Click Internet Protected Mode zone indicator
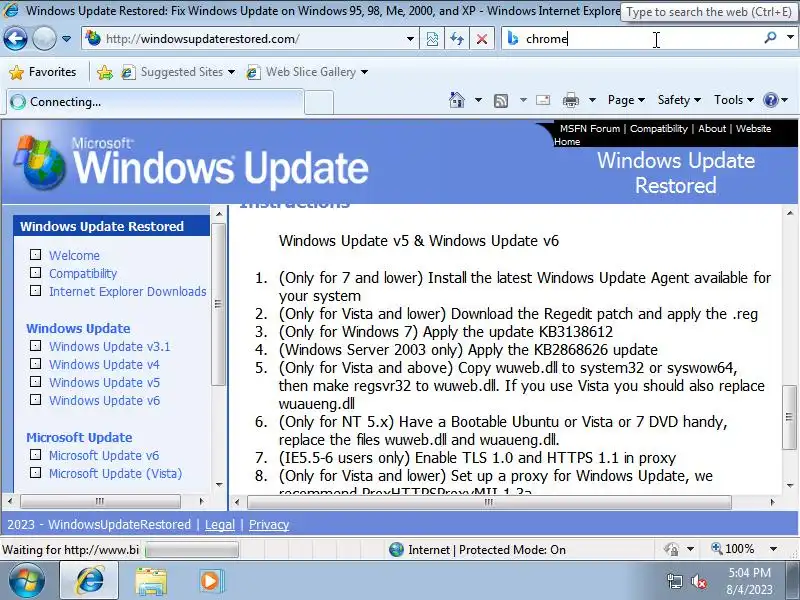 coord(478,549)
